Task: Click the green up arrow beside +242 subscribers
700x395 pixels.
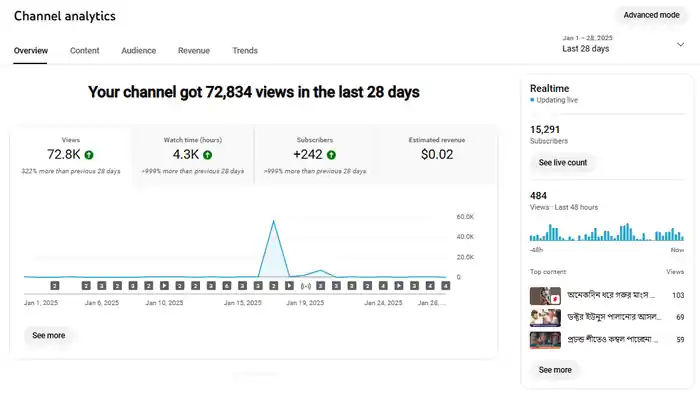Action: point(331,155)
